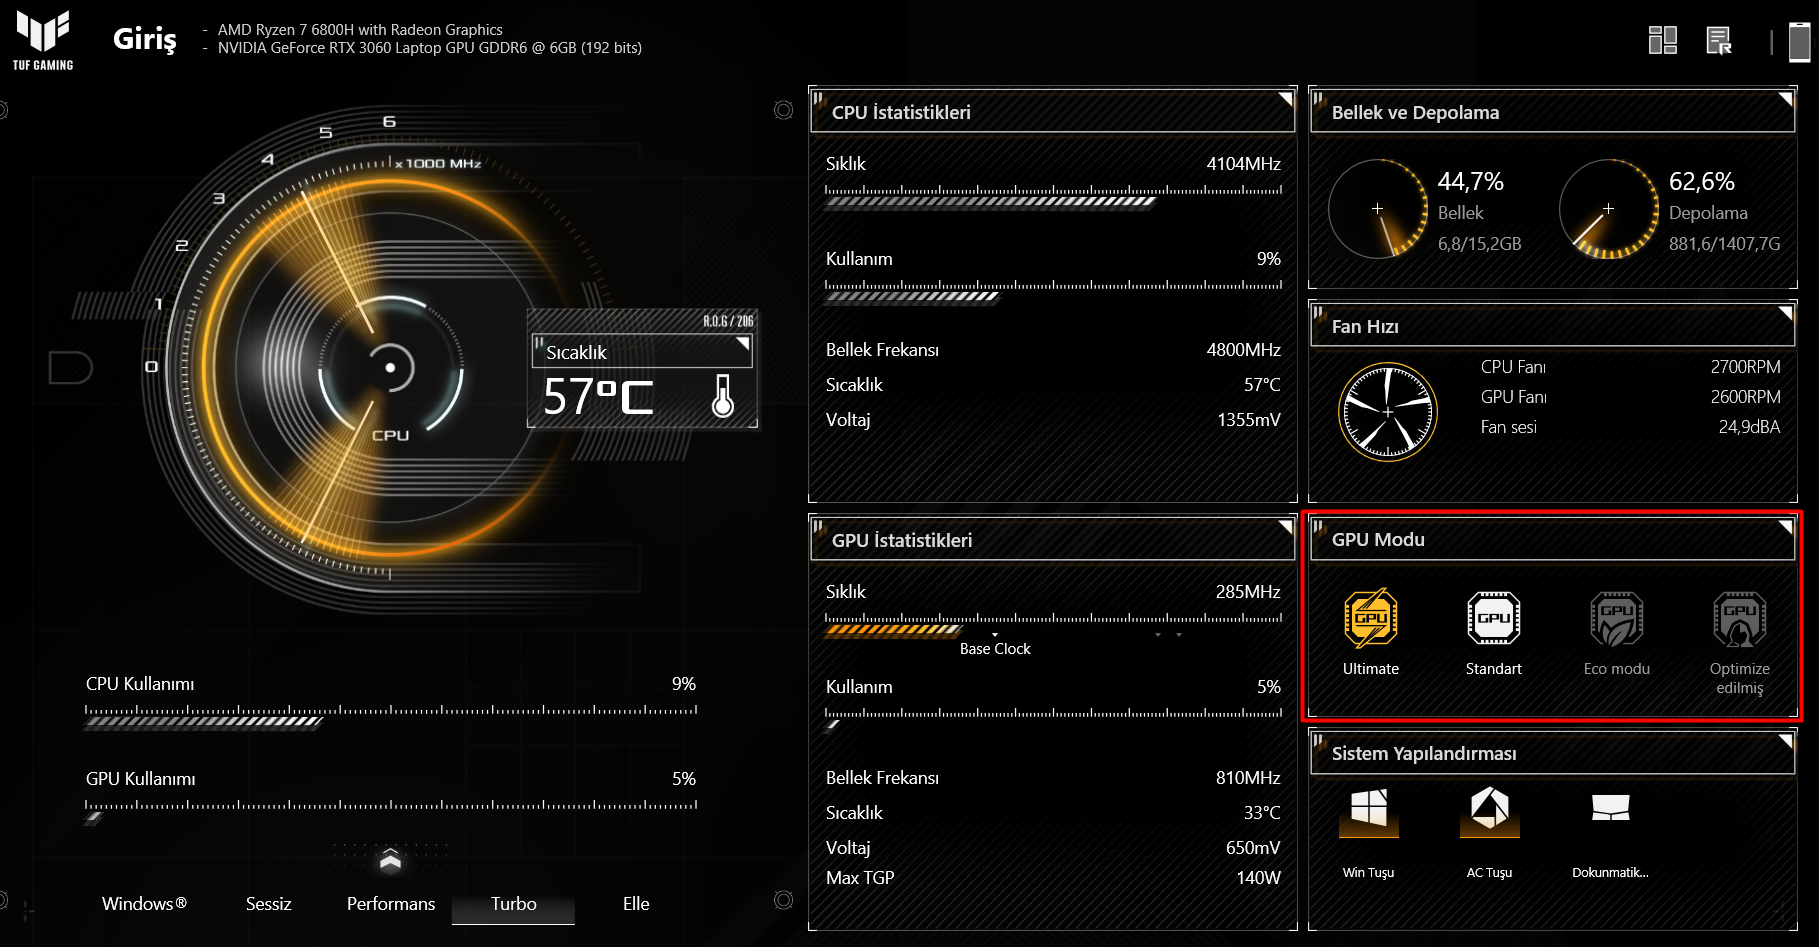Click the GPU Sıklık frequency bar
The width and height of the screenshot is (1819, 947).
[x=1053, y=624]
